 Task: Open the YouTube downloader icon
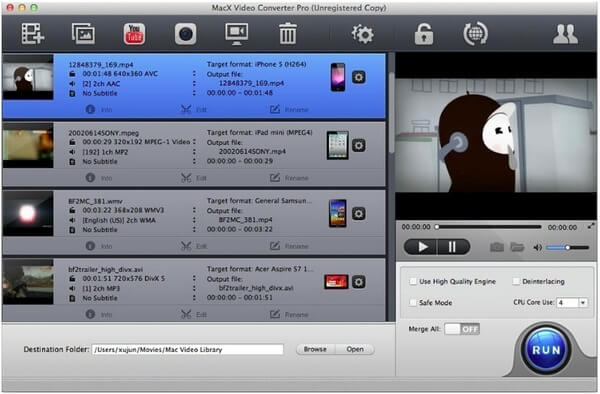coord(134,34)
